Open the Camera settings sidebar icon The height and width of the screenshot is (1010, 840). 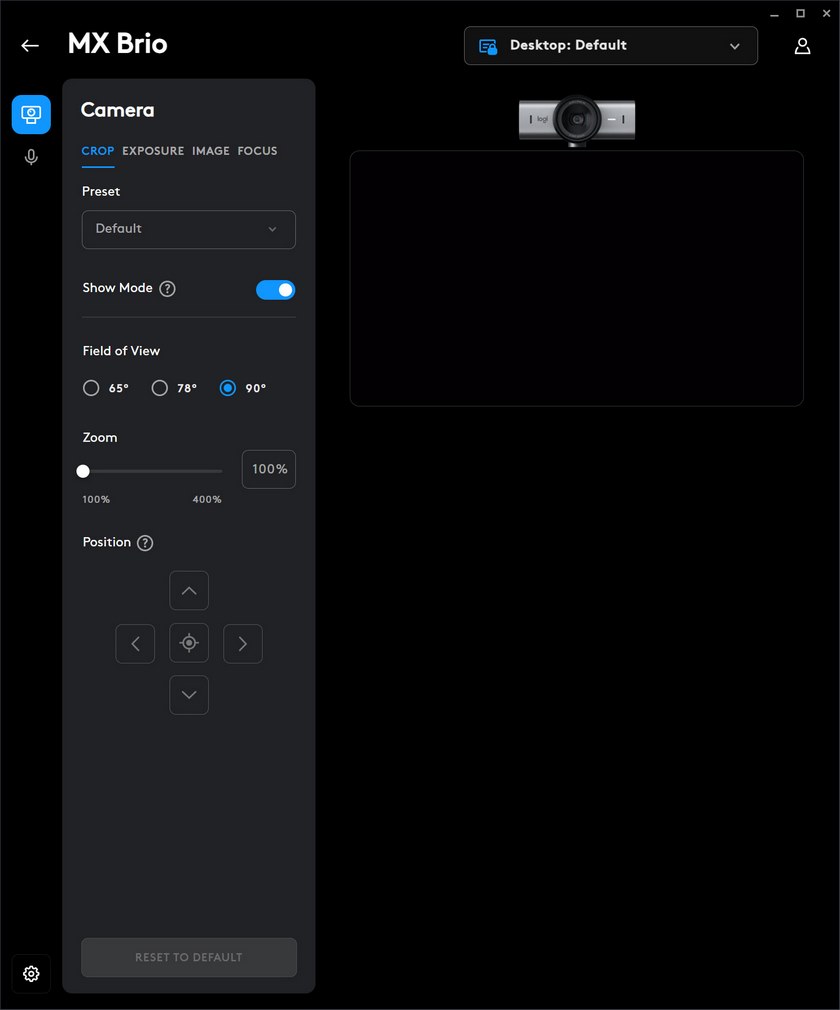[31, 115]
